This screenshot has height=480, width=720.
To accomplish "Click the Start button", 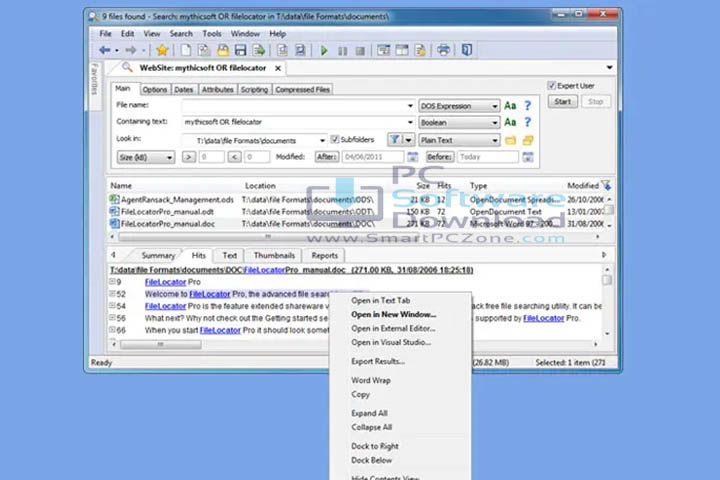I will coord(562,102).
